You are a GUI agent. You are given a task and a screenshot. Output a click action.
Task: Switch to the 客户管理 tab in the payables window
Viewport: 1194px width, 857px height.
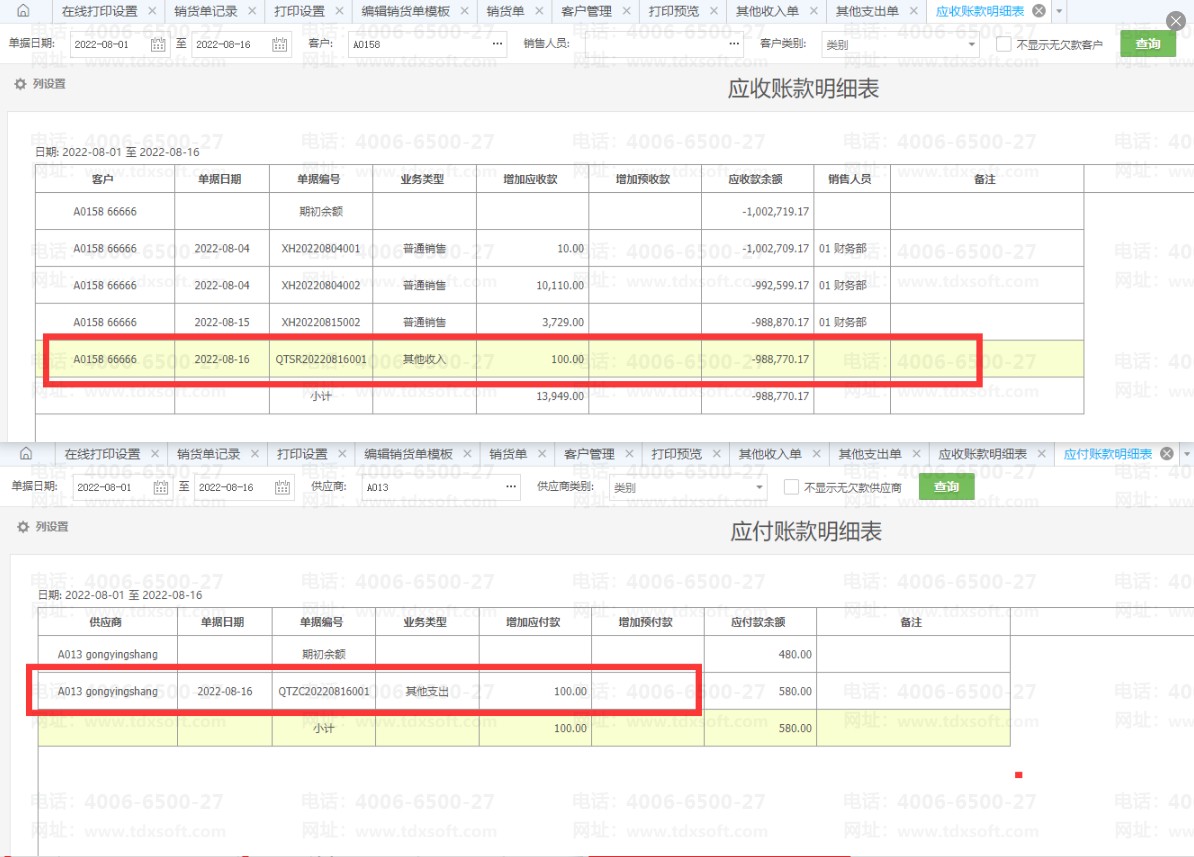587,454
